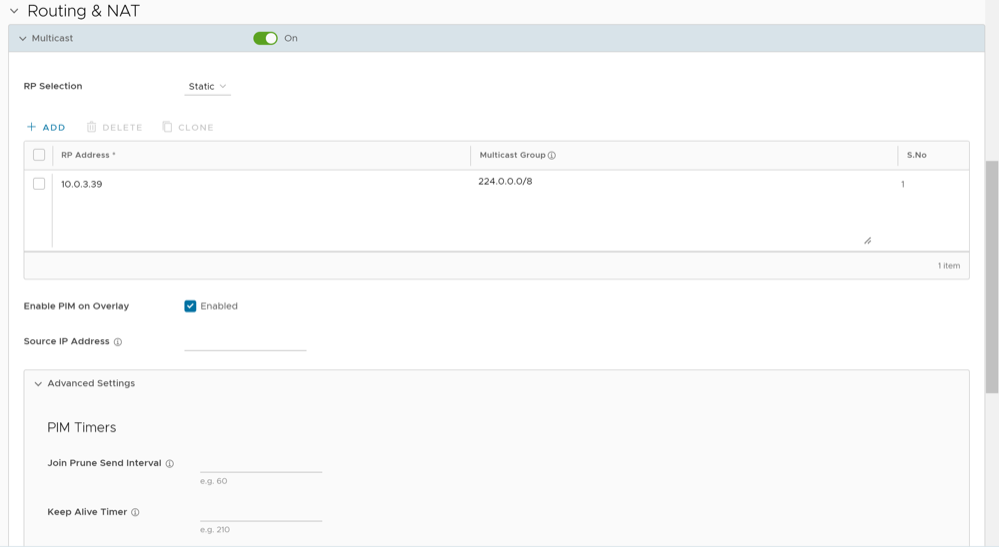This screenshot has width=999, height=547.
Task: Check the select-all checkbox in table header
Action: tap(39, 155)
